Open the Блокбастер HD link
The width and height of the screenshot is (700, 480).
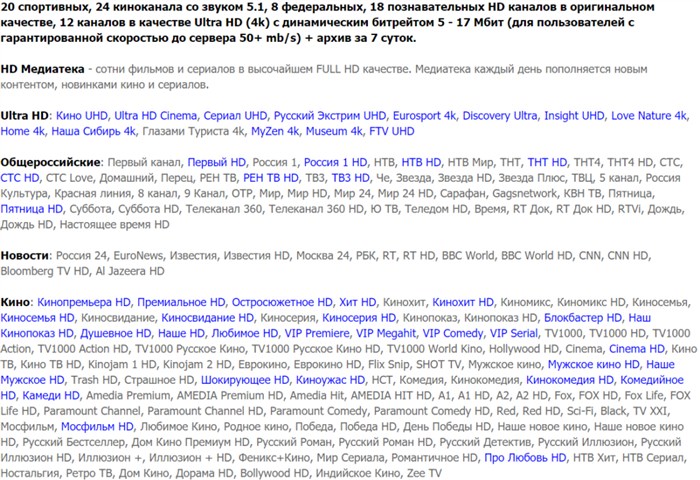583,318
